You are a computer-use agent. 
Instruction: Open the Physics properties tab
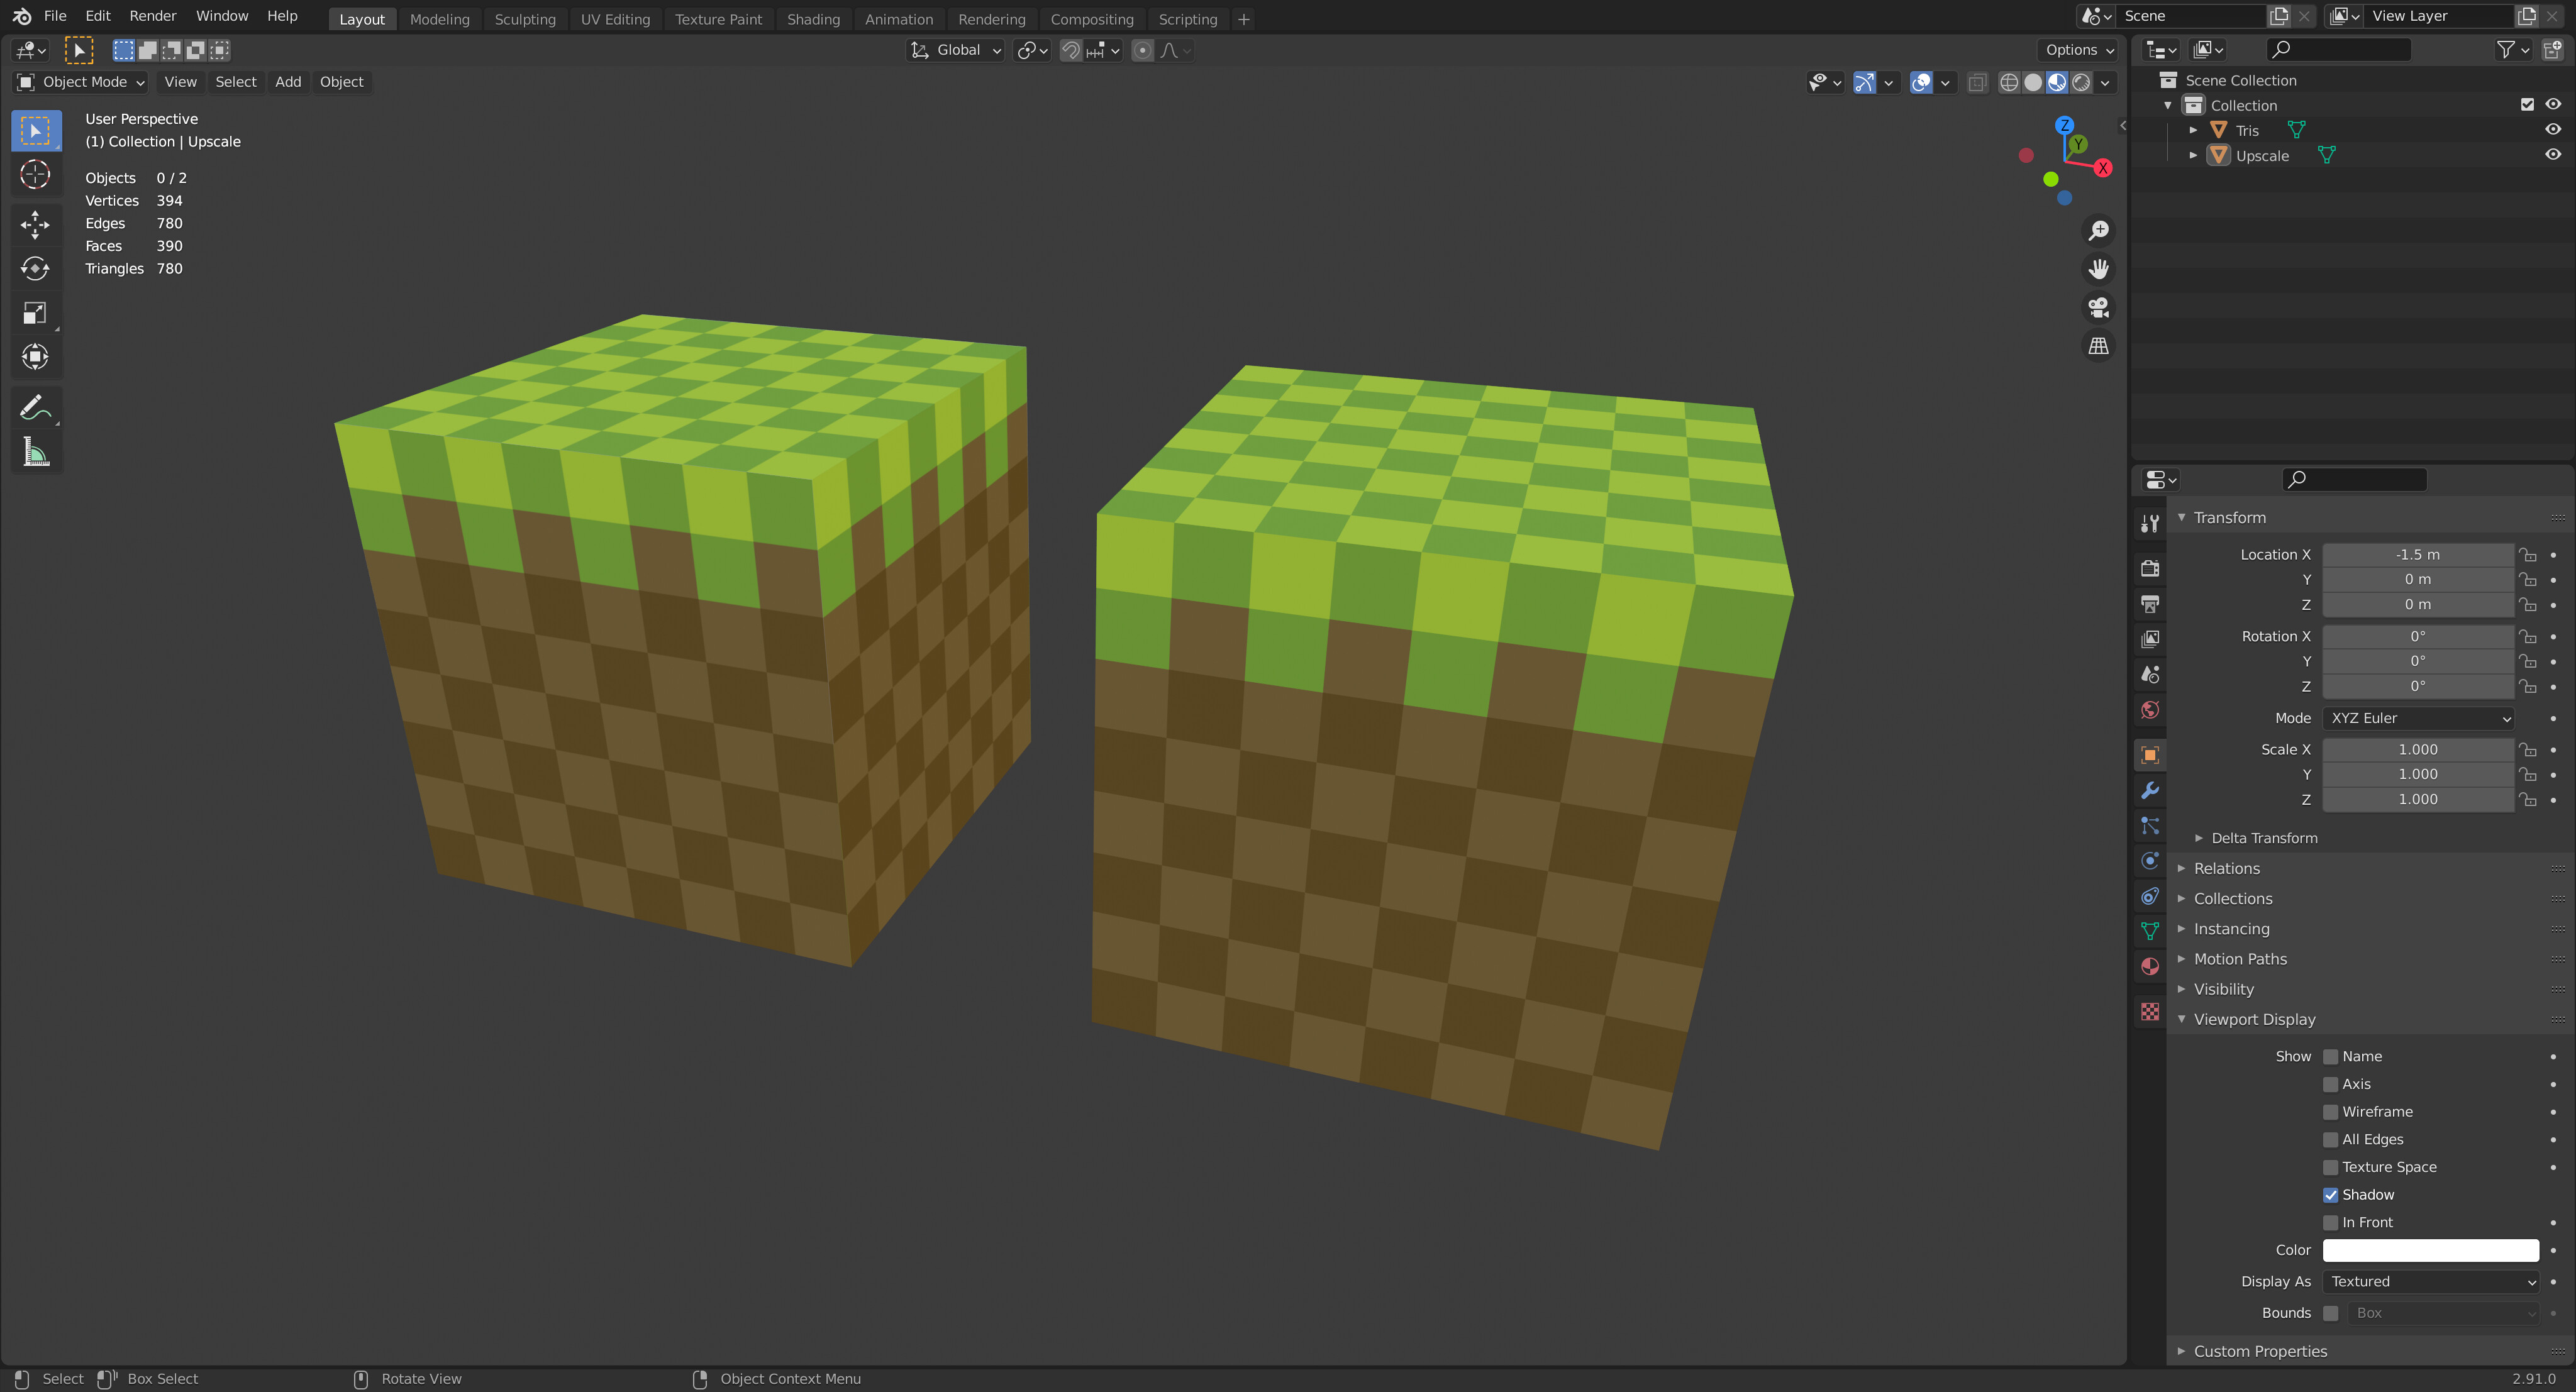(2150, 861)
